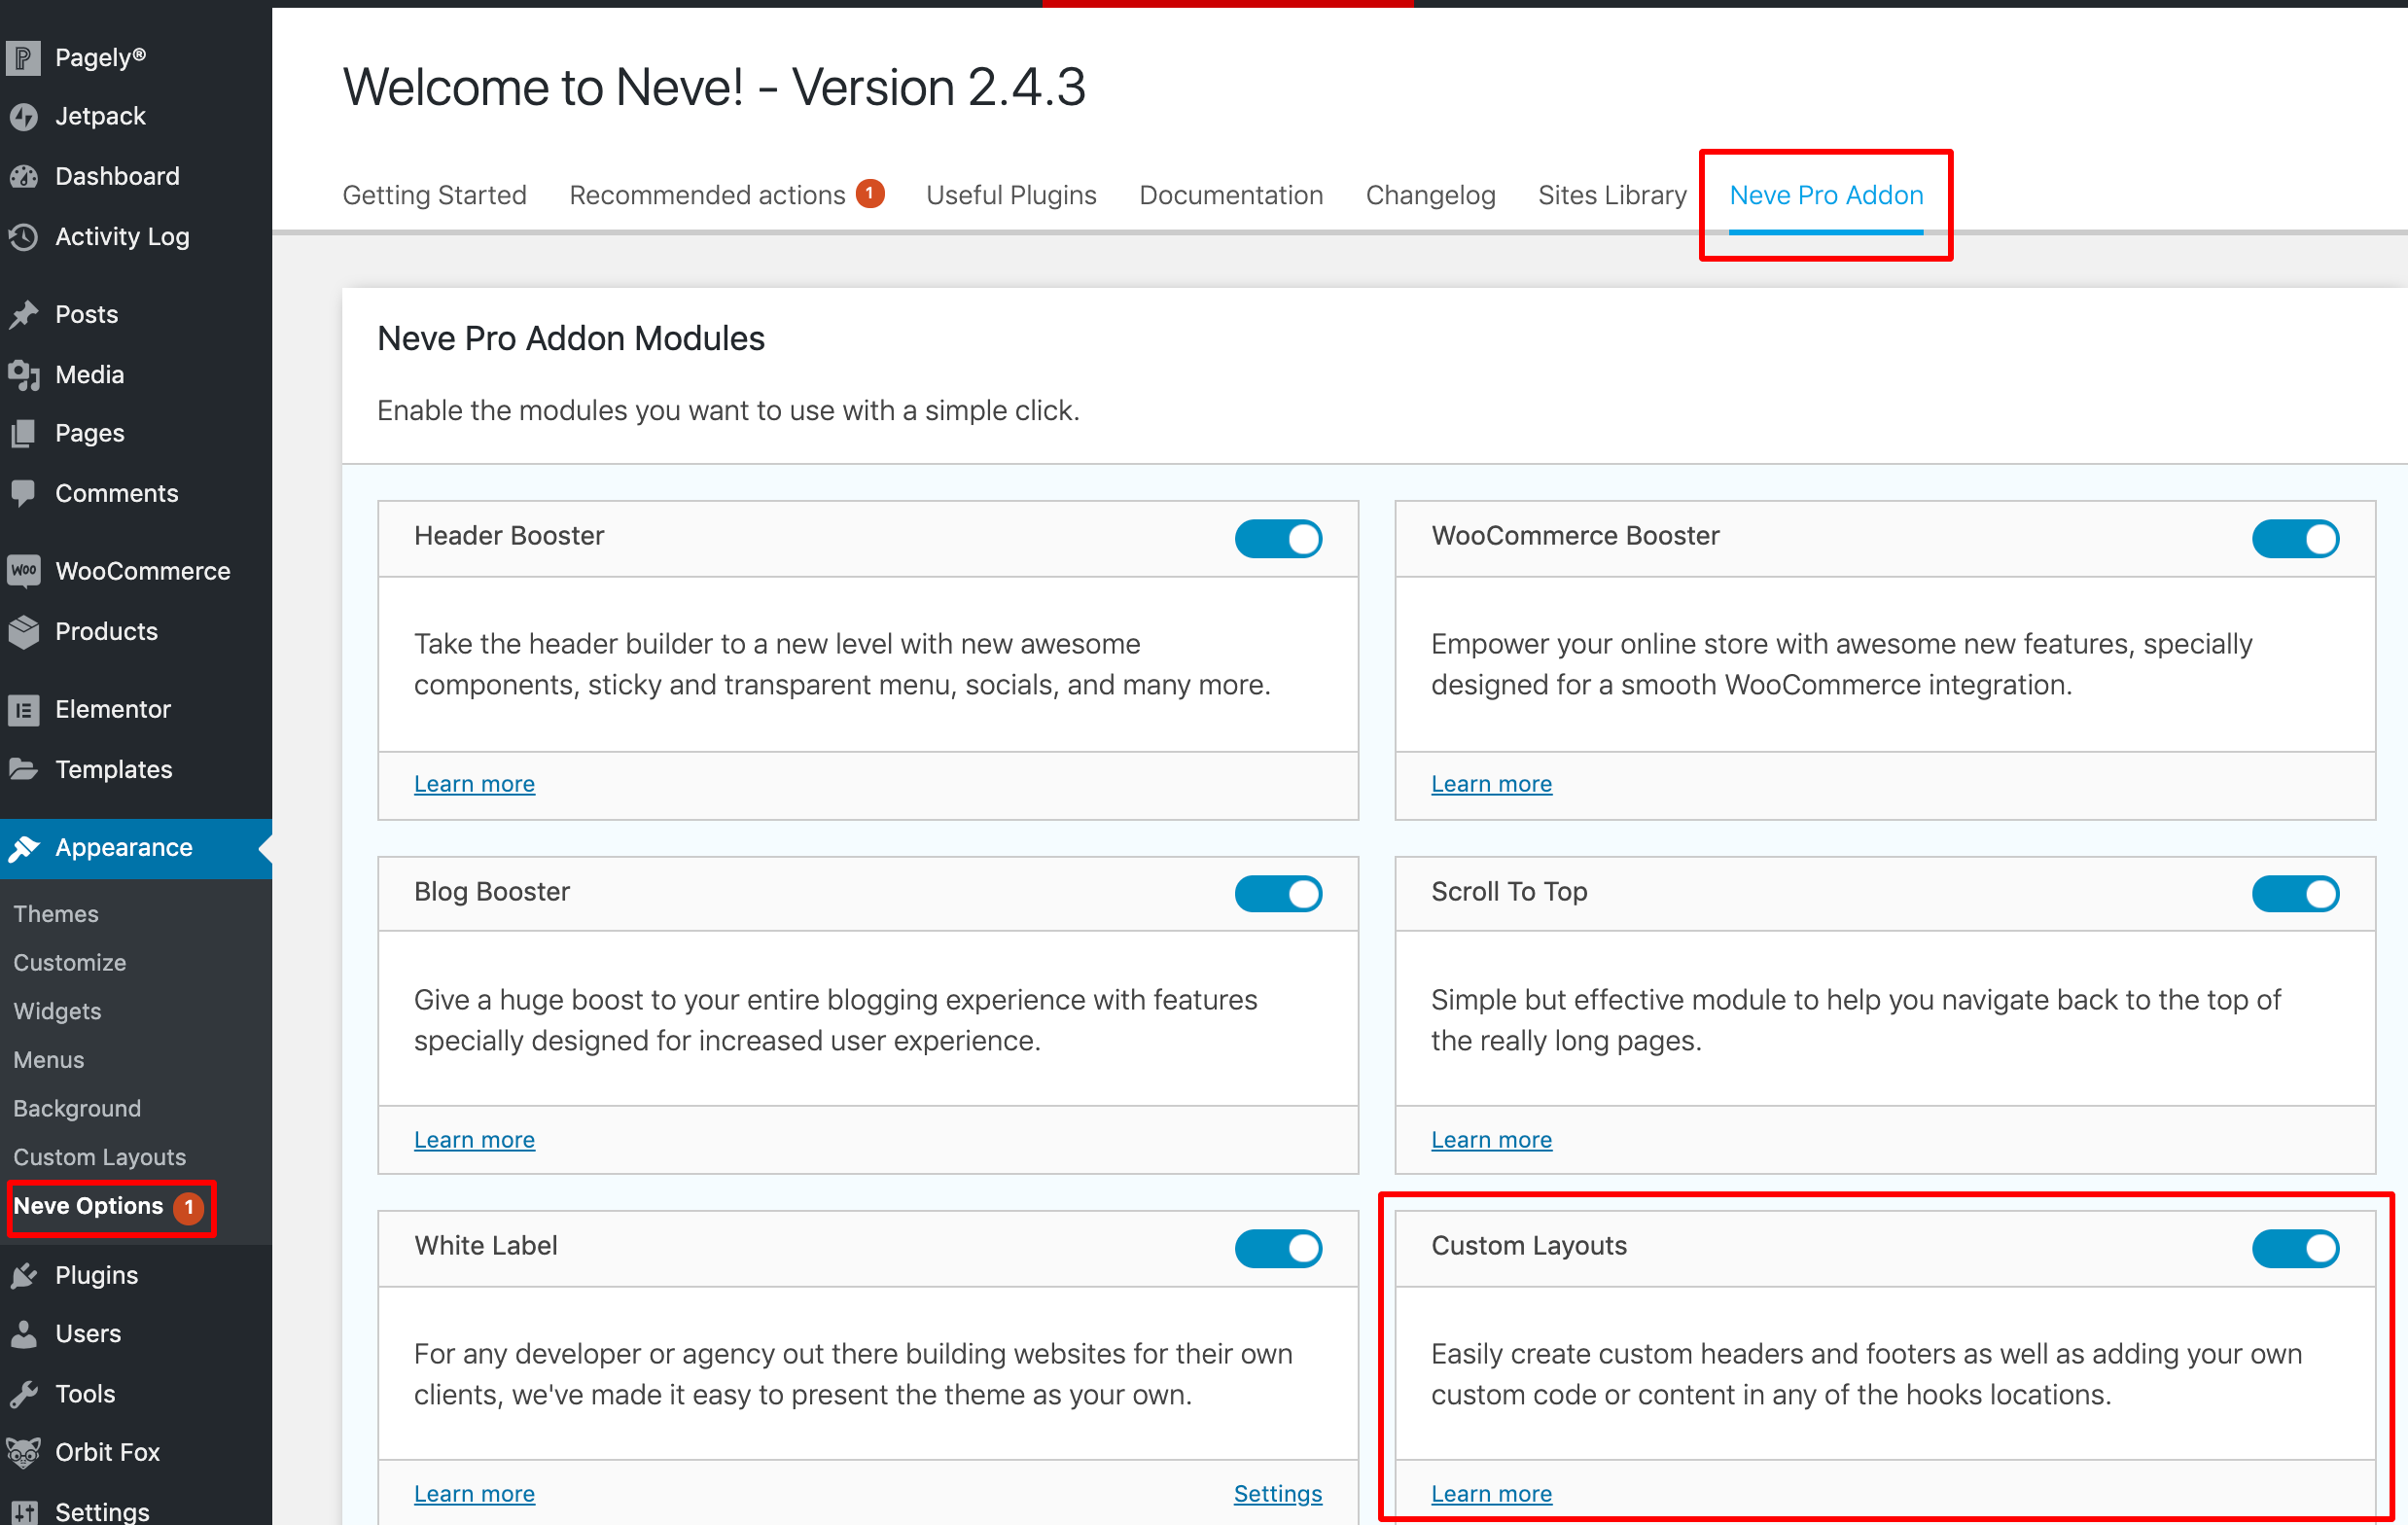Click Learn more under Blog Booster
Viewport: 2408px width, 1525px height.
pyautogui.click(x=474, y=1139)
